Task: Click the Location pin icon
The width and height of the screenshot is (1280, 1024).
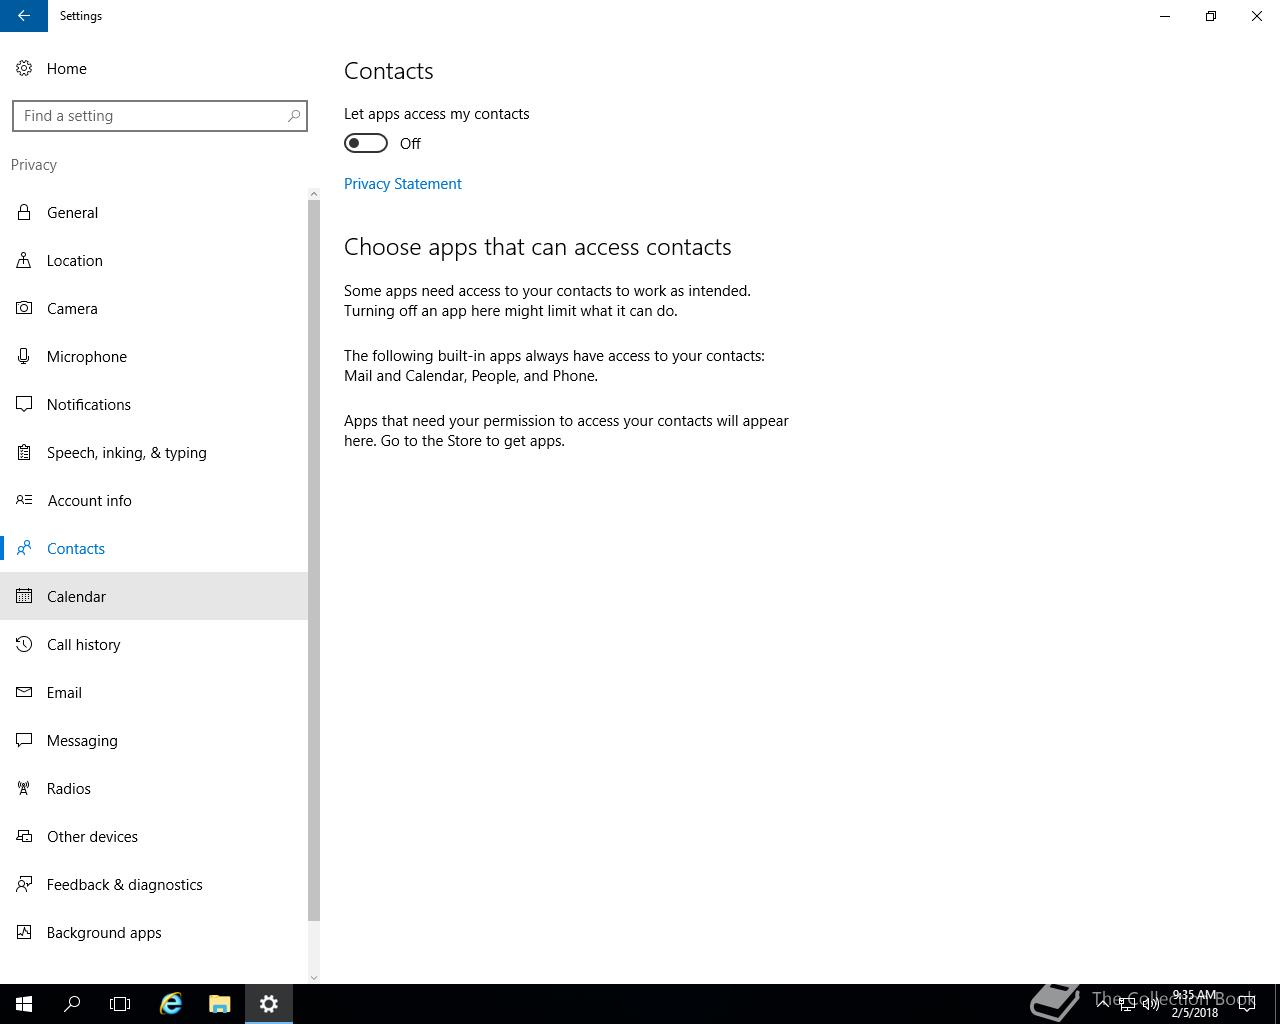Action: 24,260
